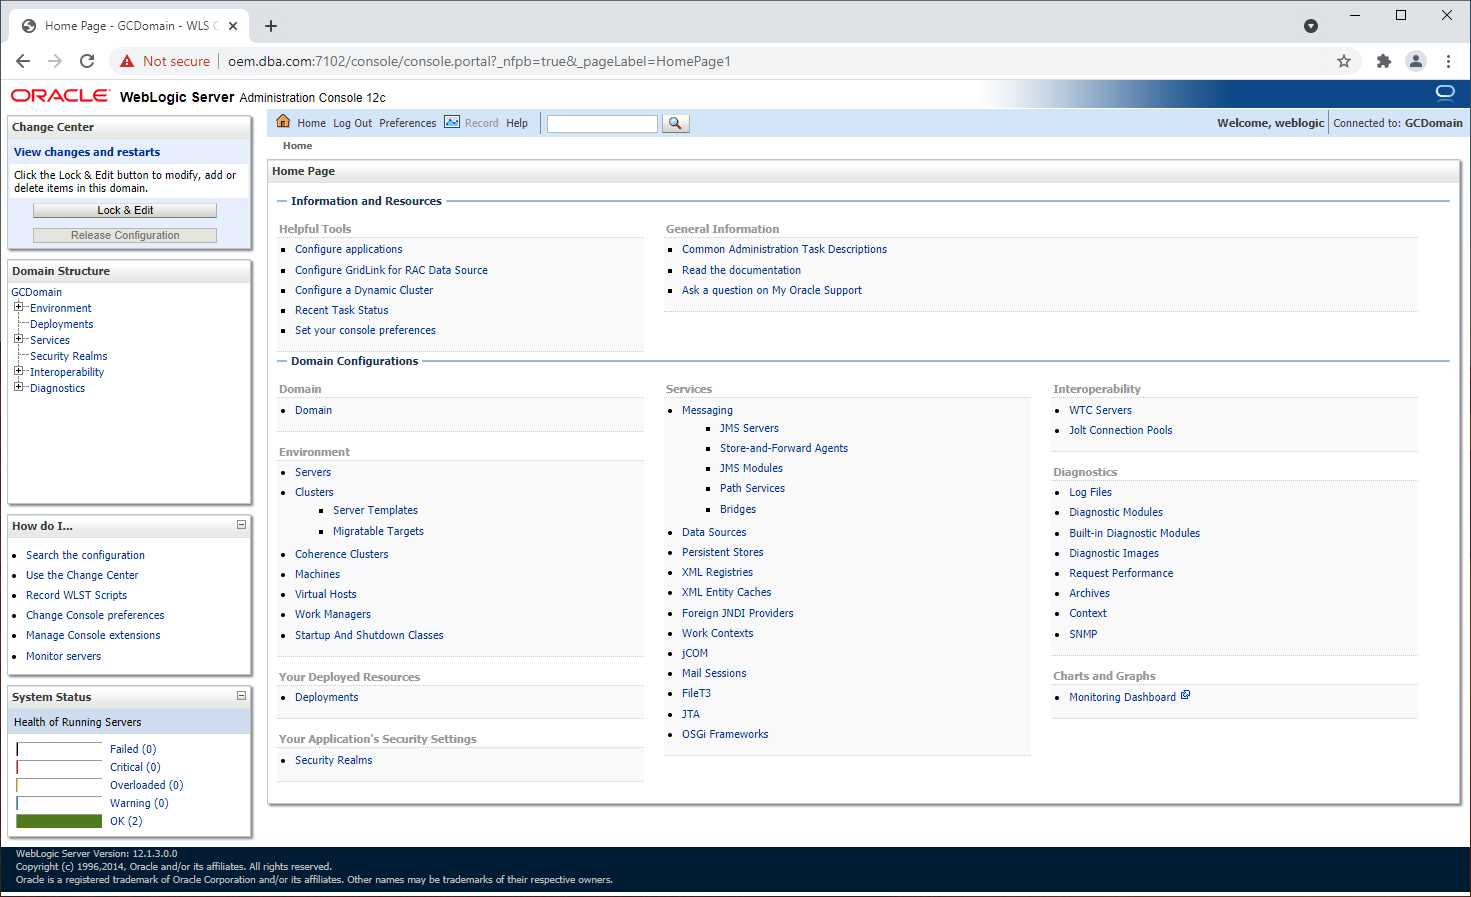The image size is (1471, 897).
Task: Open the SNMP diagnostics link
Action: [1083, 634]
